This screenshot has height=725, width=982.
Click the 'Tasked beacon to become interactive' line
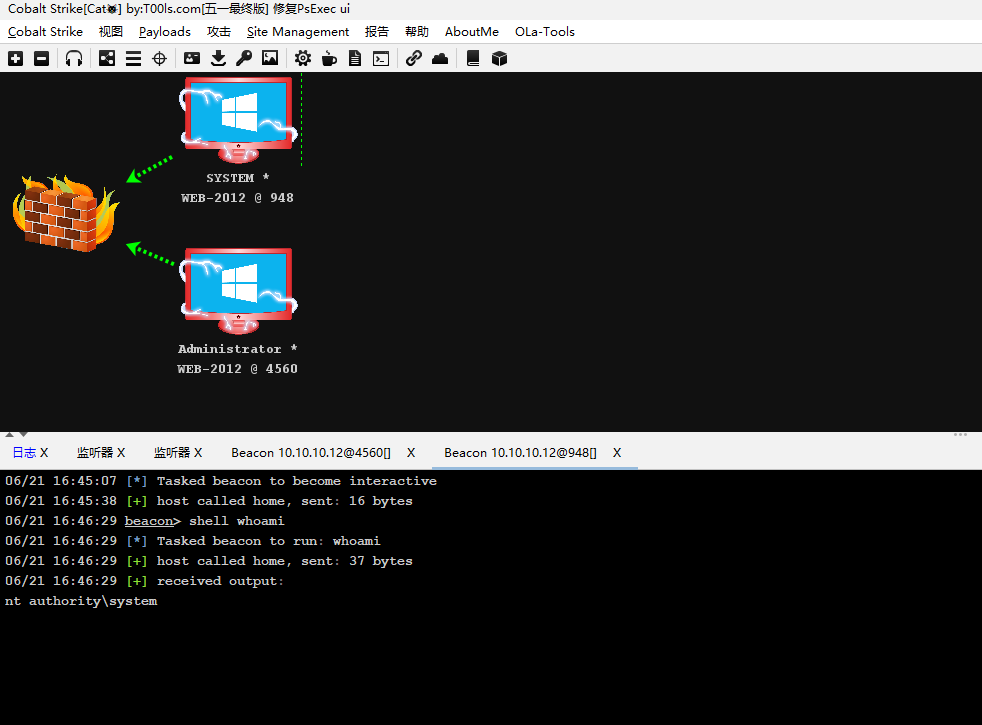coord(296,481)
